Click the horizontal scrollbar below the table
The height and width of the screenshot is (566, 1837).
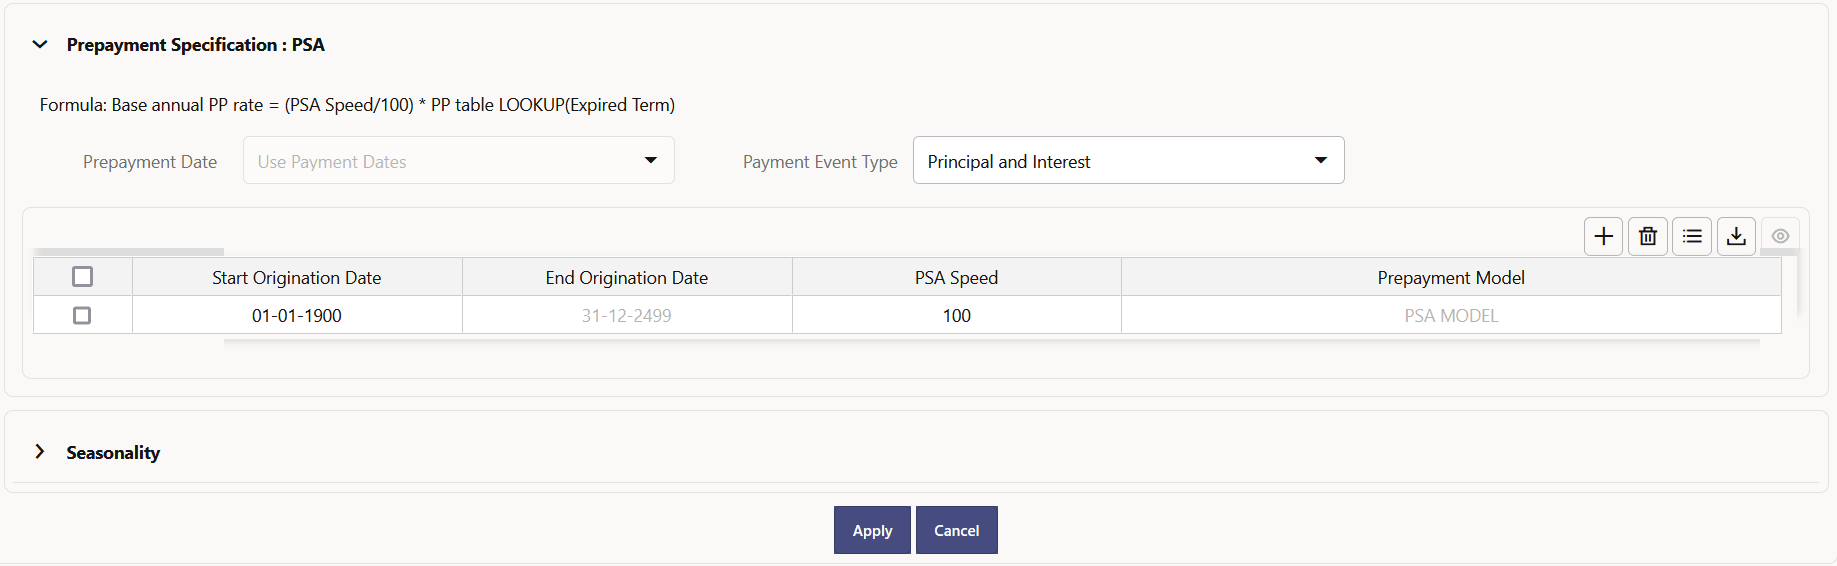coord(990,342)
